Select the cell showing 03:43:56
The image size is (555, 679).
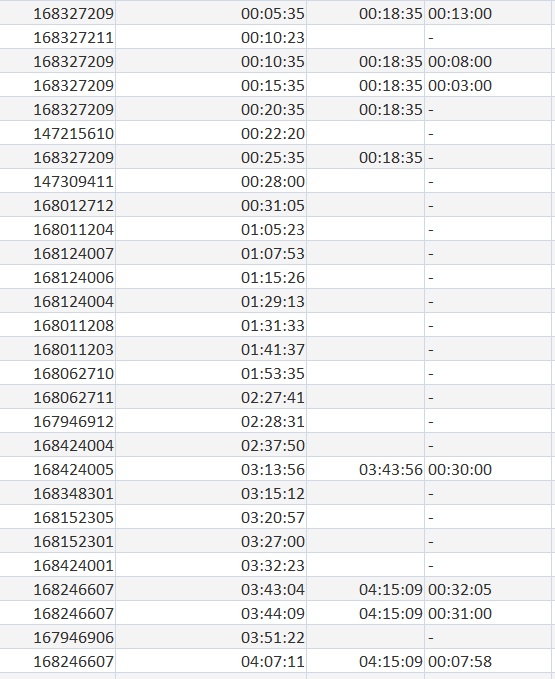click(365, 469)
